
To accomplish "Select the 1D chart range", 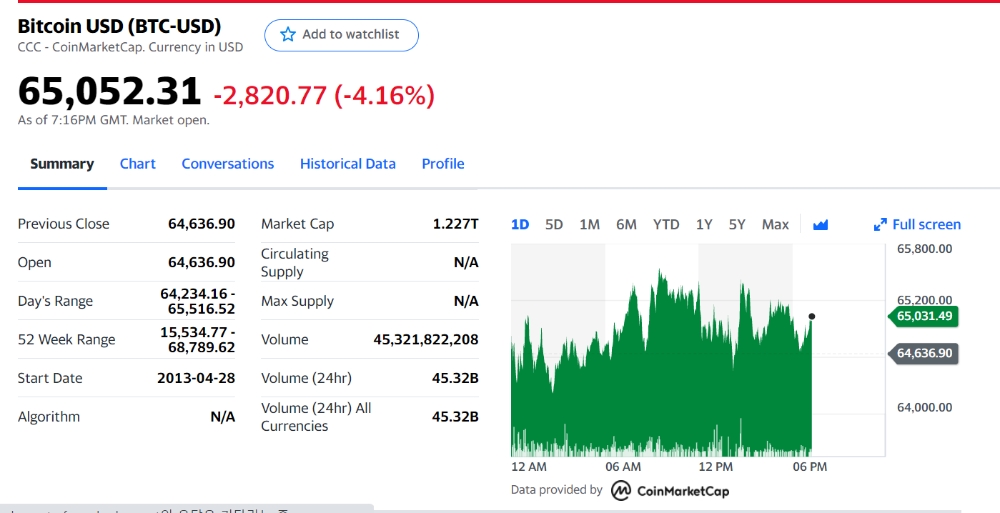I will (520, 225).
